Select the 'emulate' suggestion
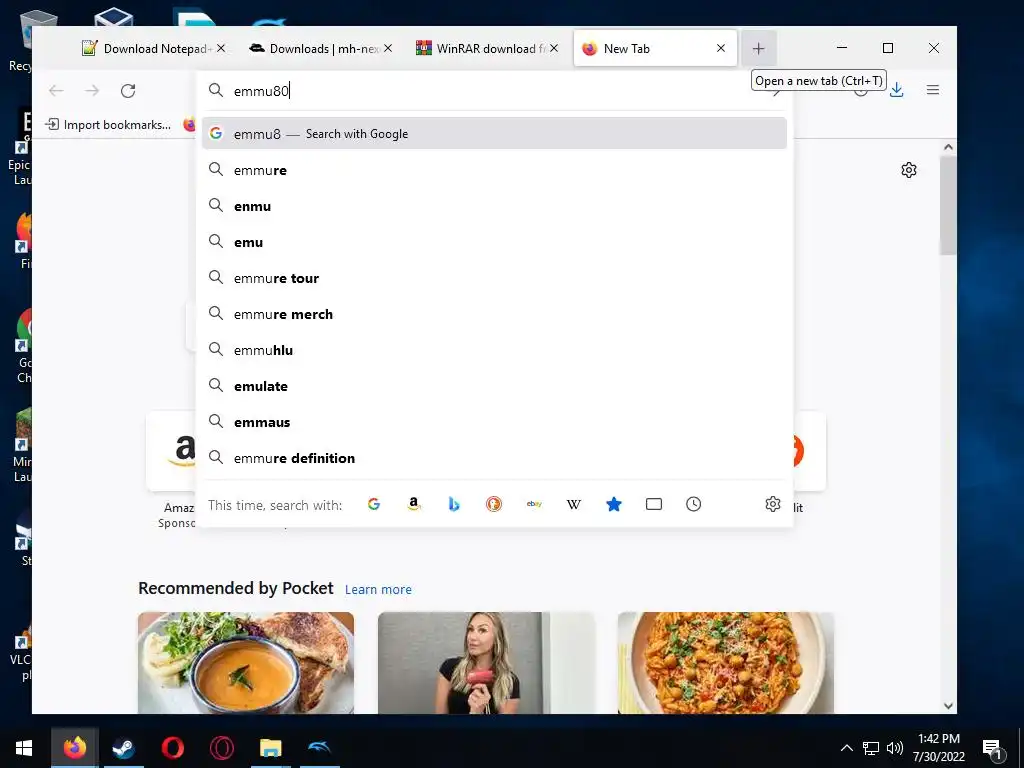This screenshot has width=1024, height=768. [x=494, y=386]
